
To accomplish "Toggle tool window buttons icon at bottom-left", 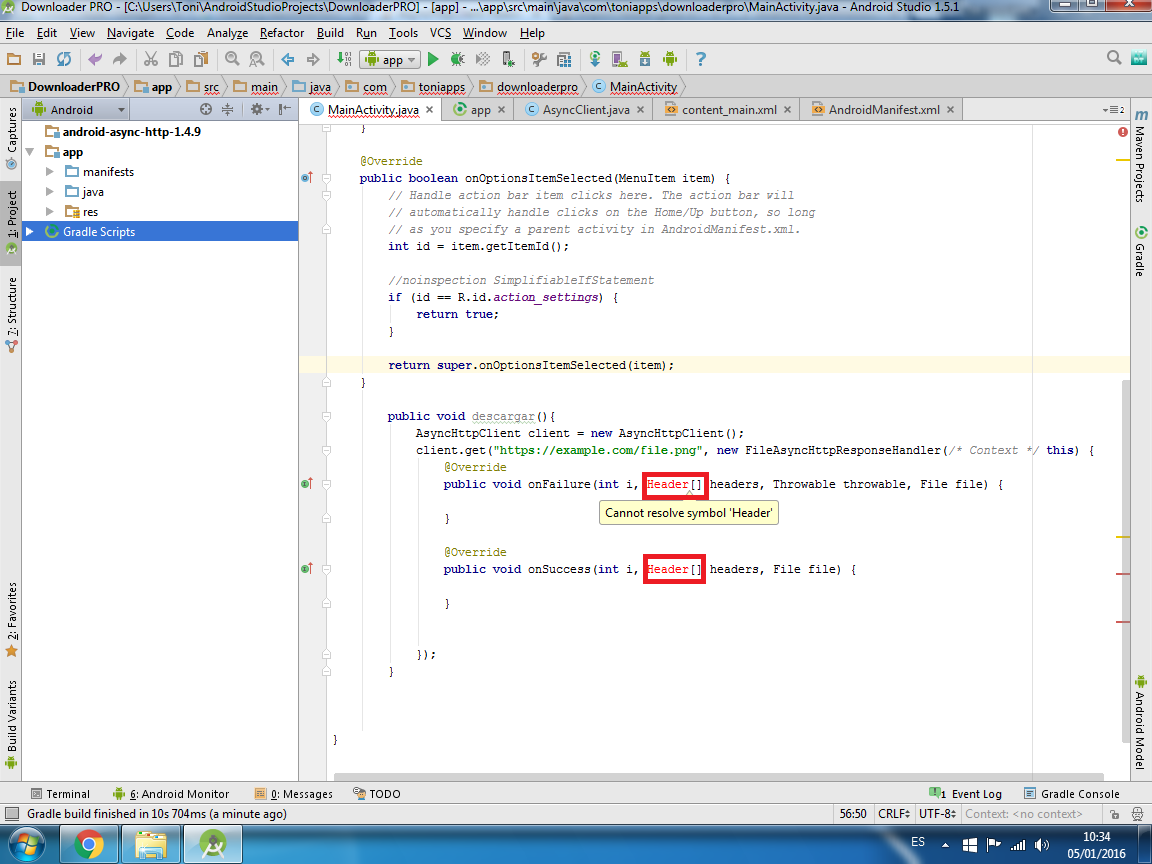I will pyautogui.click(x=12, y=814).
